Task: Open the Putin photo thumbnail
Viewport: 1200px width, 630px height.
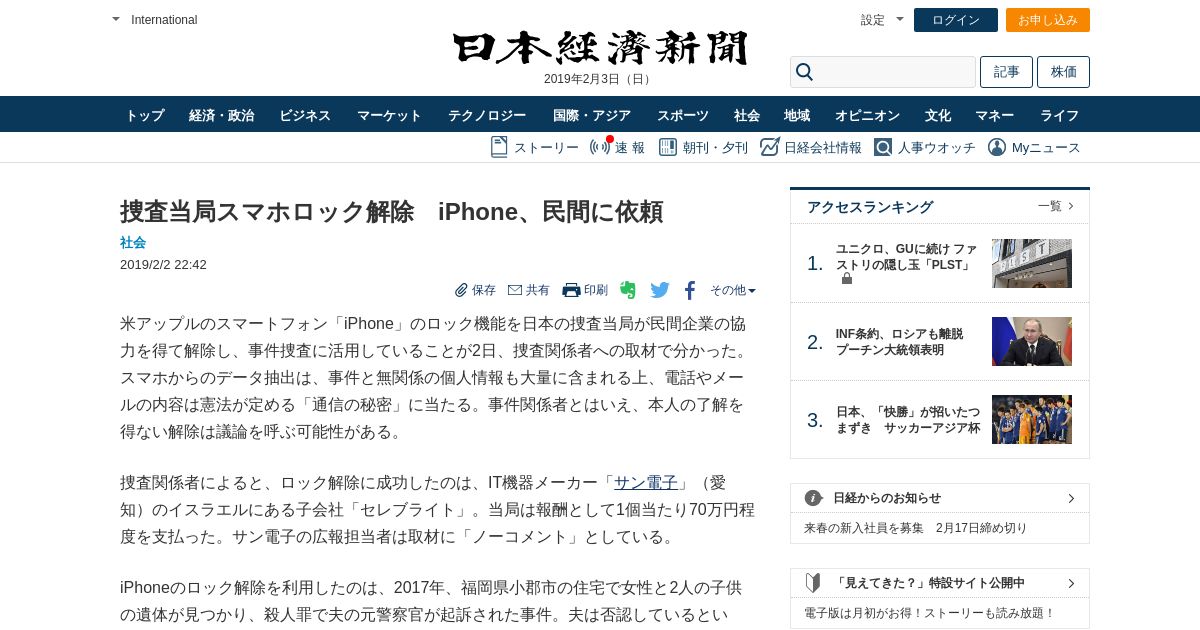Action: pos(1032,341)
